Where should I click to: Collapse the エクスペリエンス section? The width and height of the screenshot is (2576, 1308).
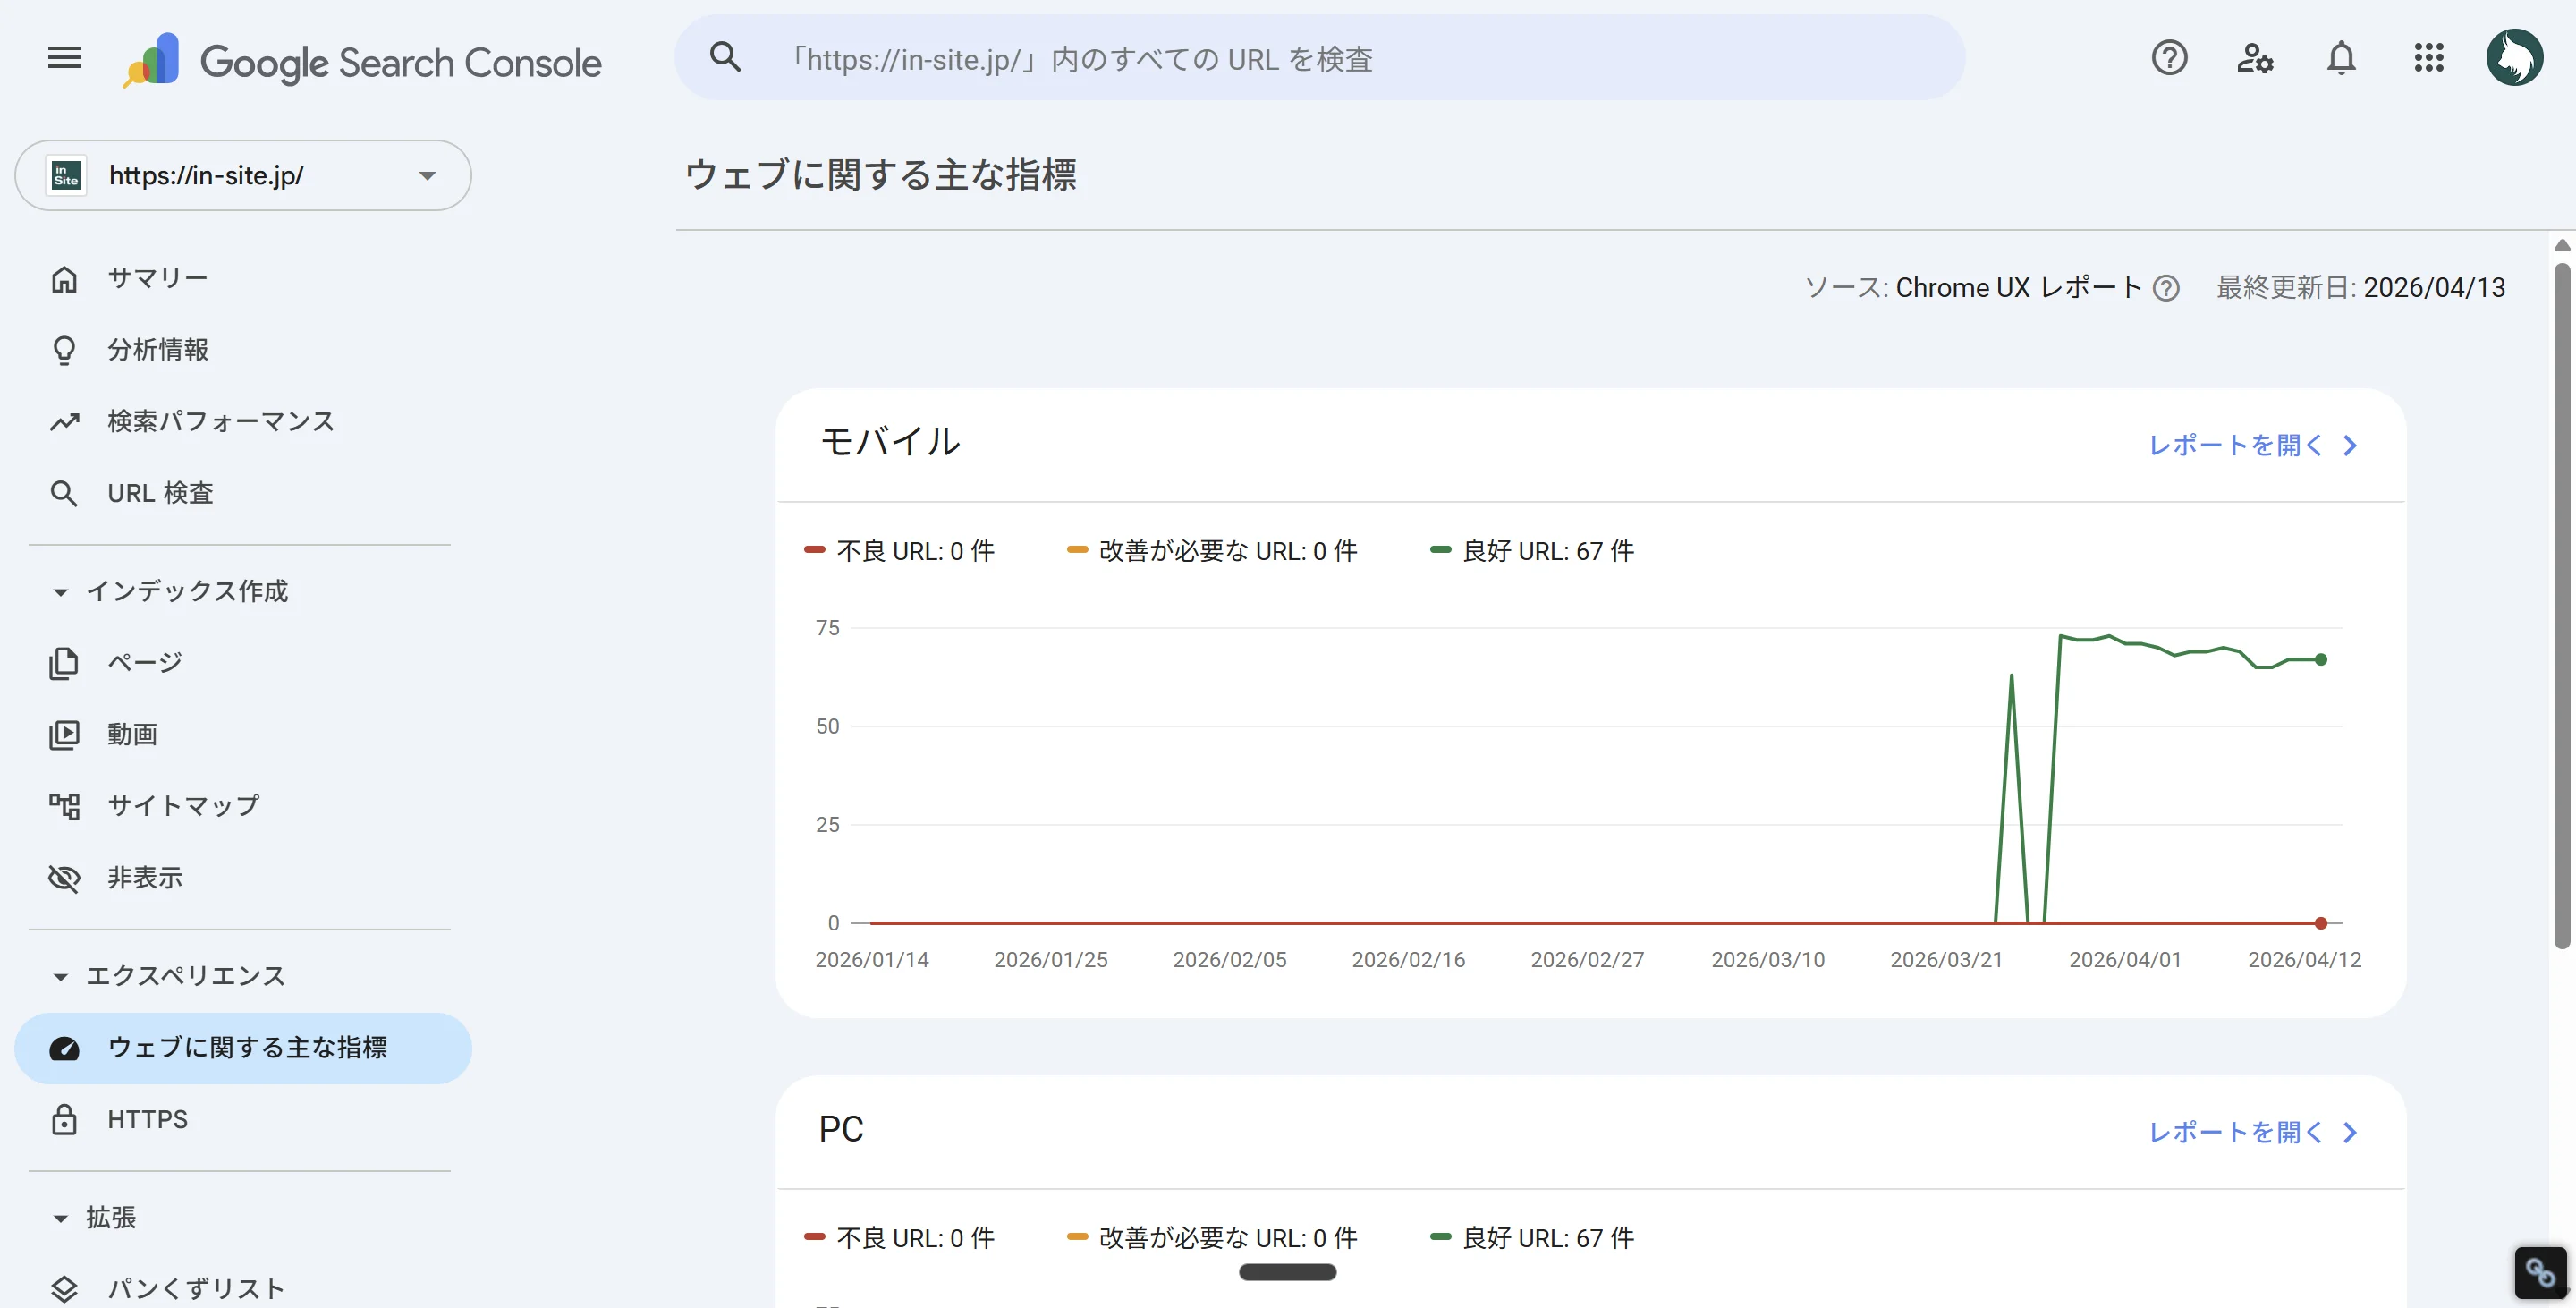pyautogui.click(x=60, y=976)
